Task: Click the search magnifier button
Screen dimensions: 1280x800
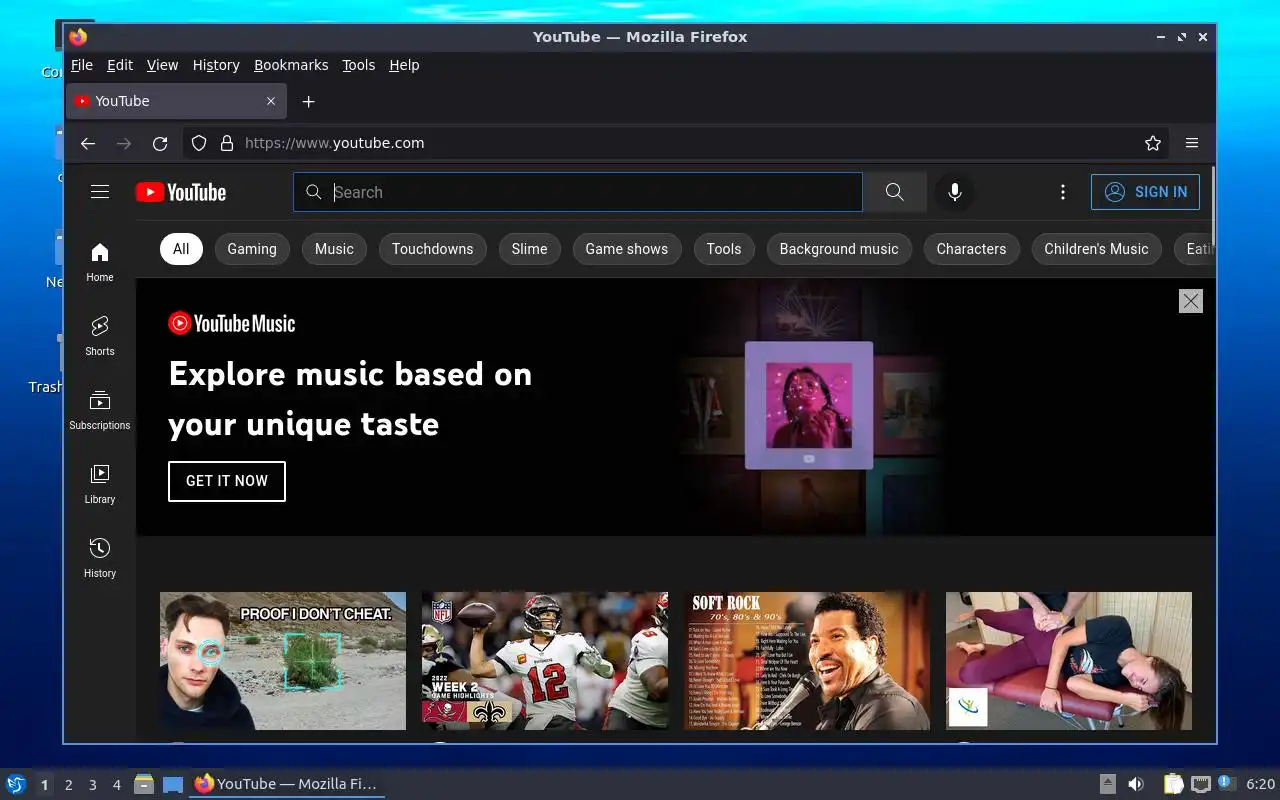Action: point(894,192)
